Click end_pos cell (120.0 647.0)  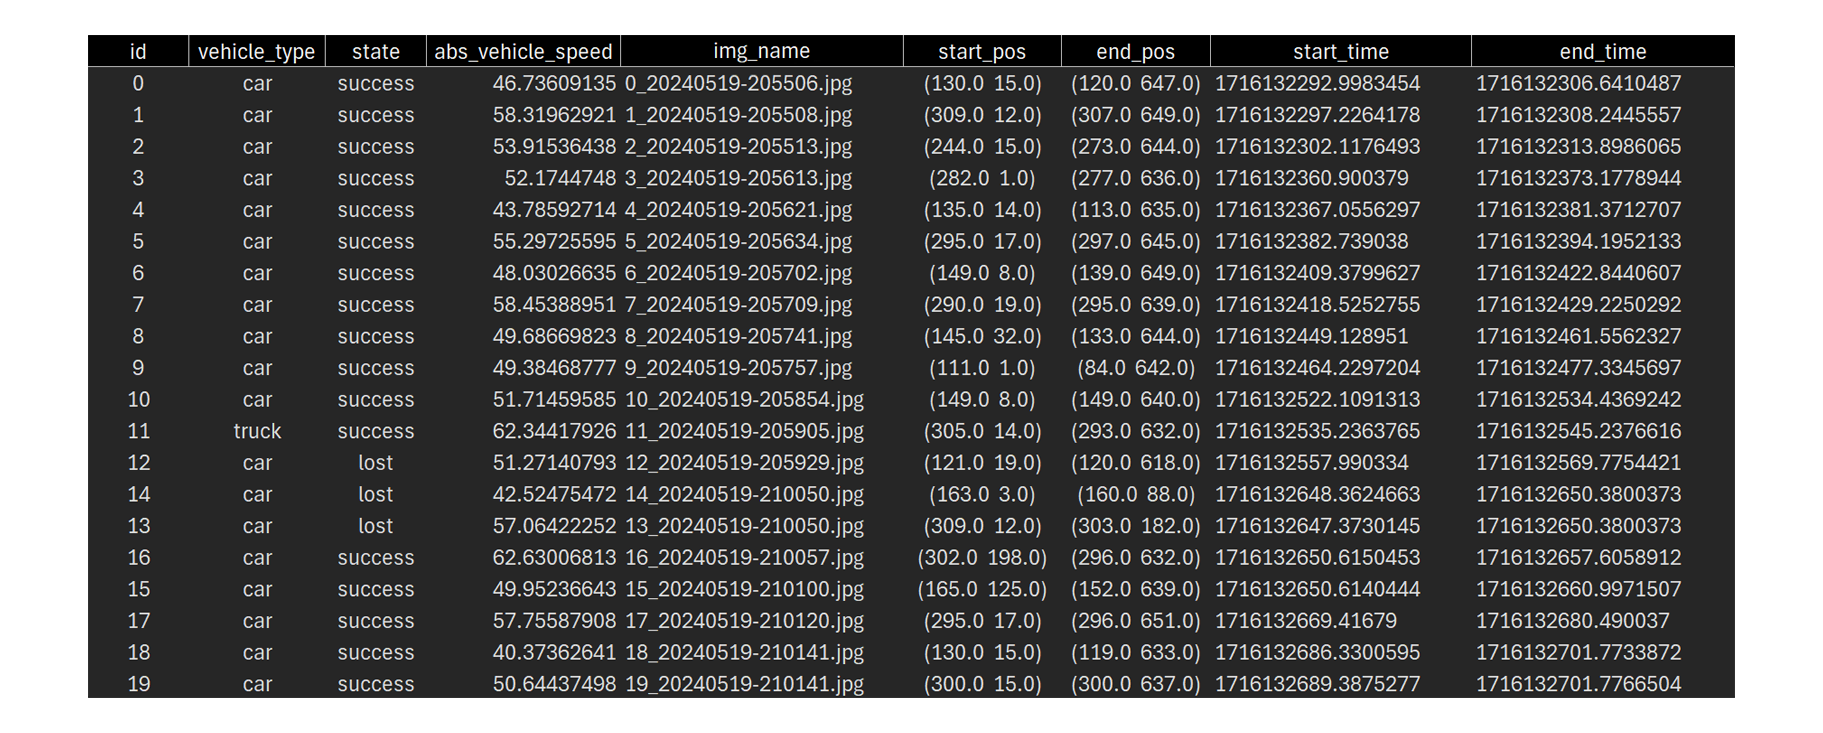click(1136, 83)
